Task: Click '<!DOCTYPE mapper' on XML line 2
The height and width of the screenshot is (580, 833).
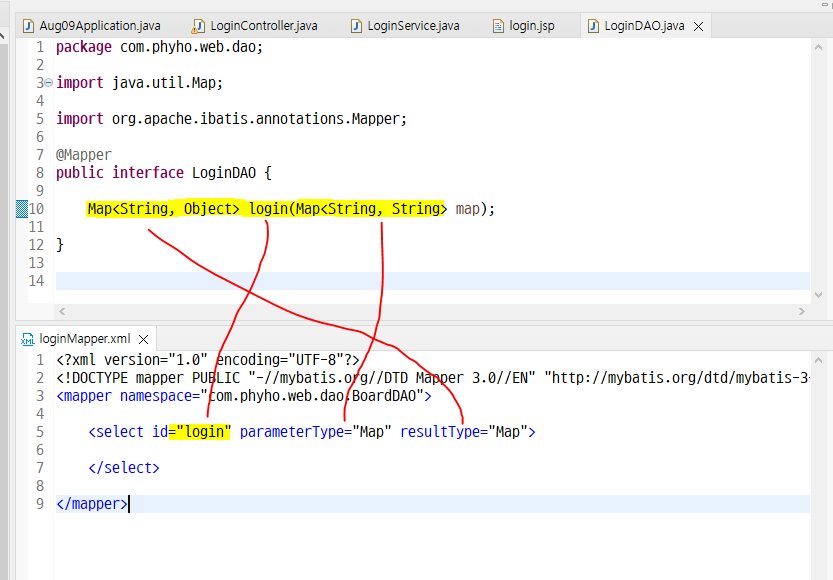Action: (x=120, y=378)
